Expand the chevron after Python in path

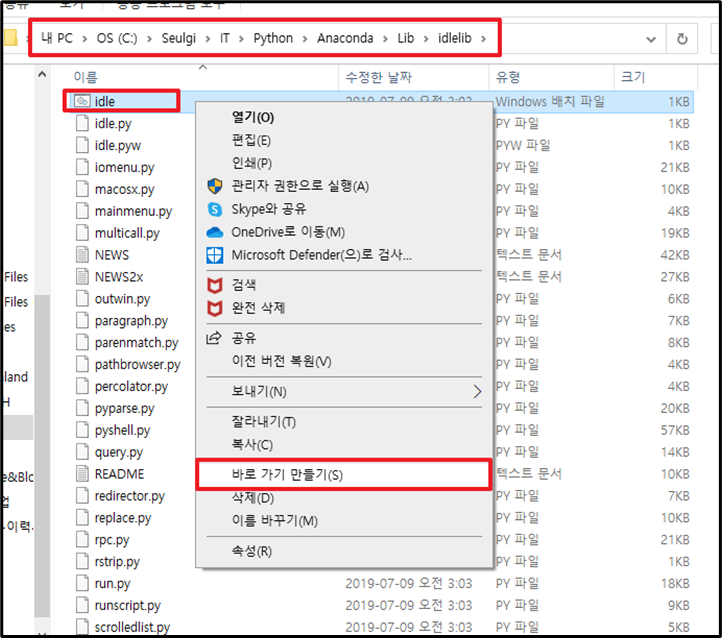(304, 39)
